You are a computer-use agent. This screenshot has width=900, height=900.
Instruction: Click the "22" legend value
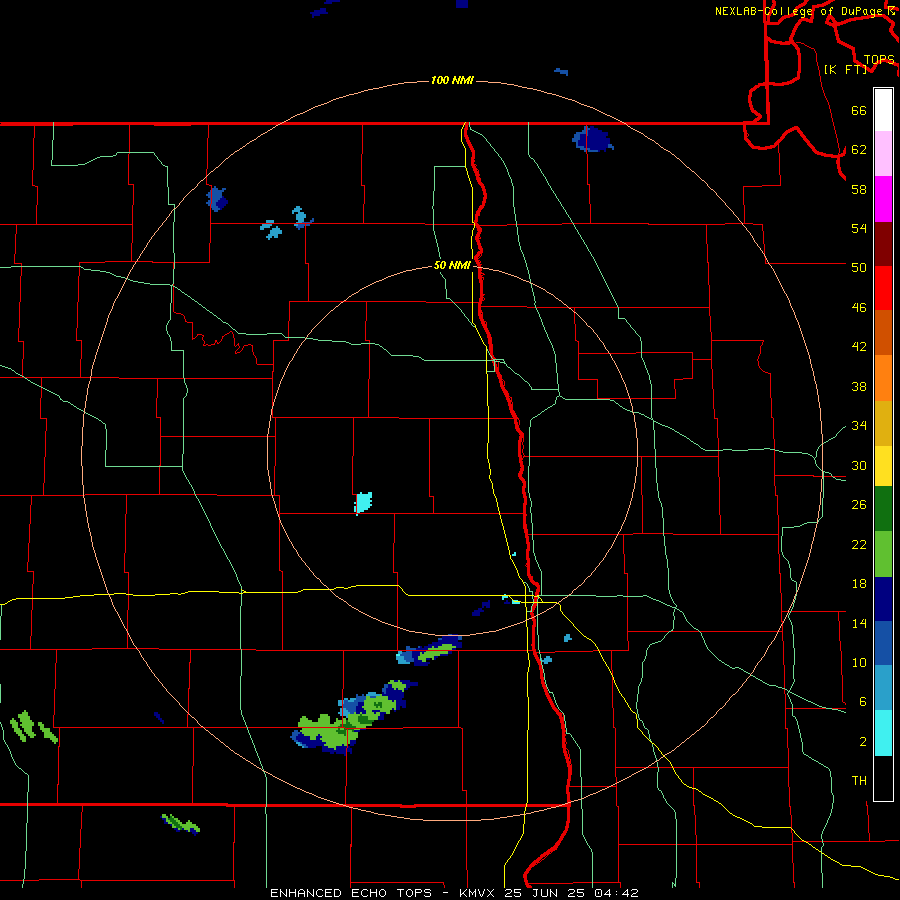click(x=859, y=544)
